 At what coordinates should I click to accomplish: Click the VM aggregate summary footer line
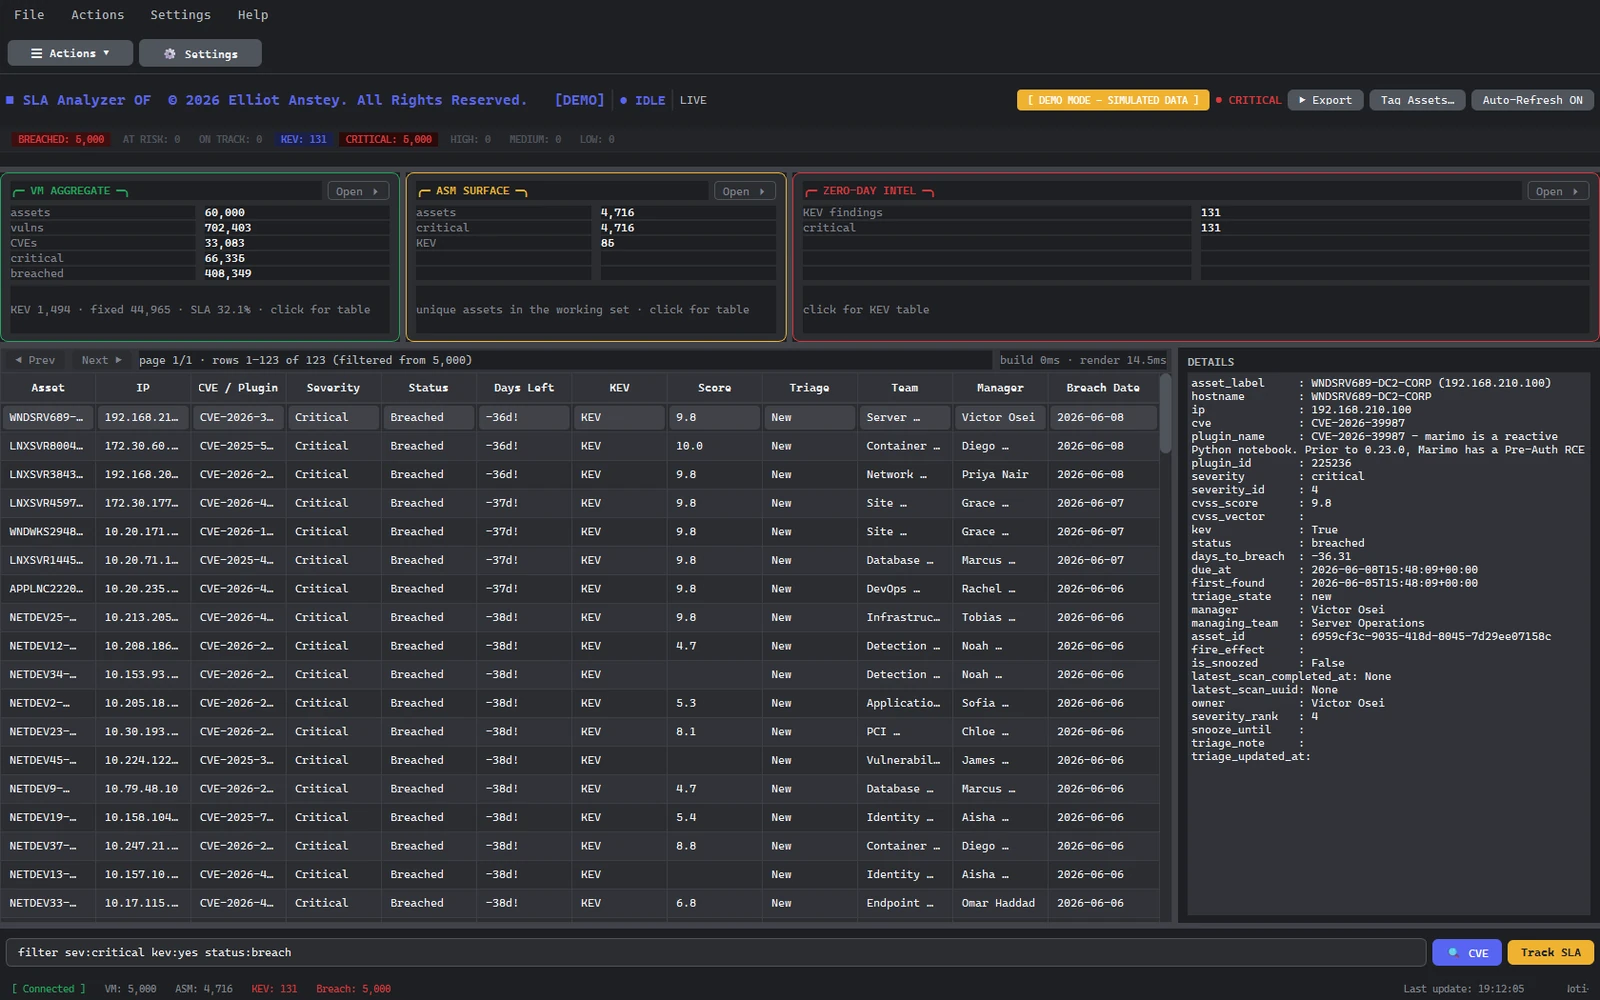tap(190, 310)
